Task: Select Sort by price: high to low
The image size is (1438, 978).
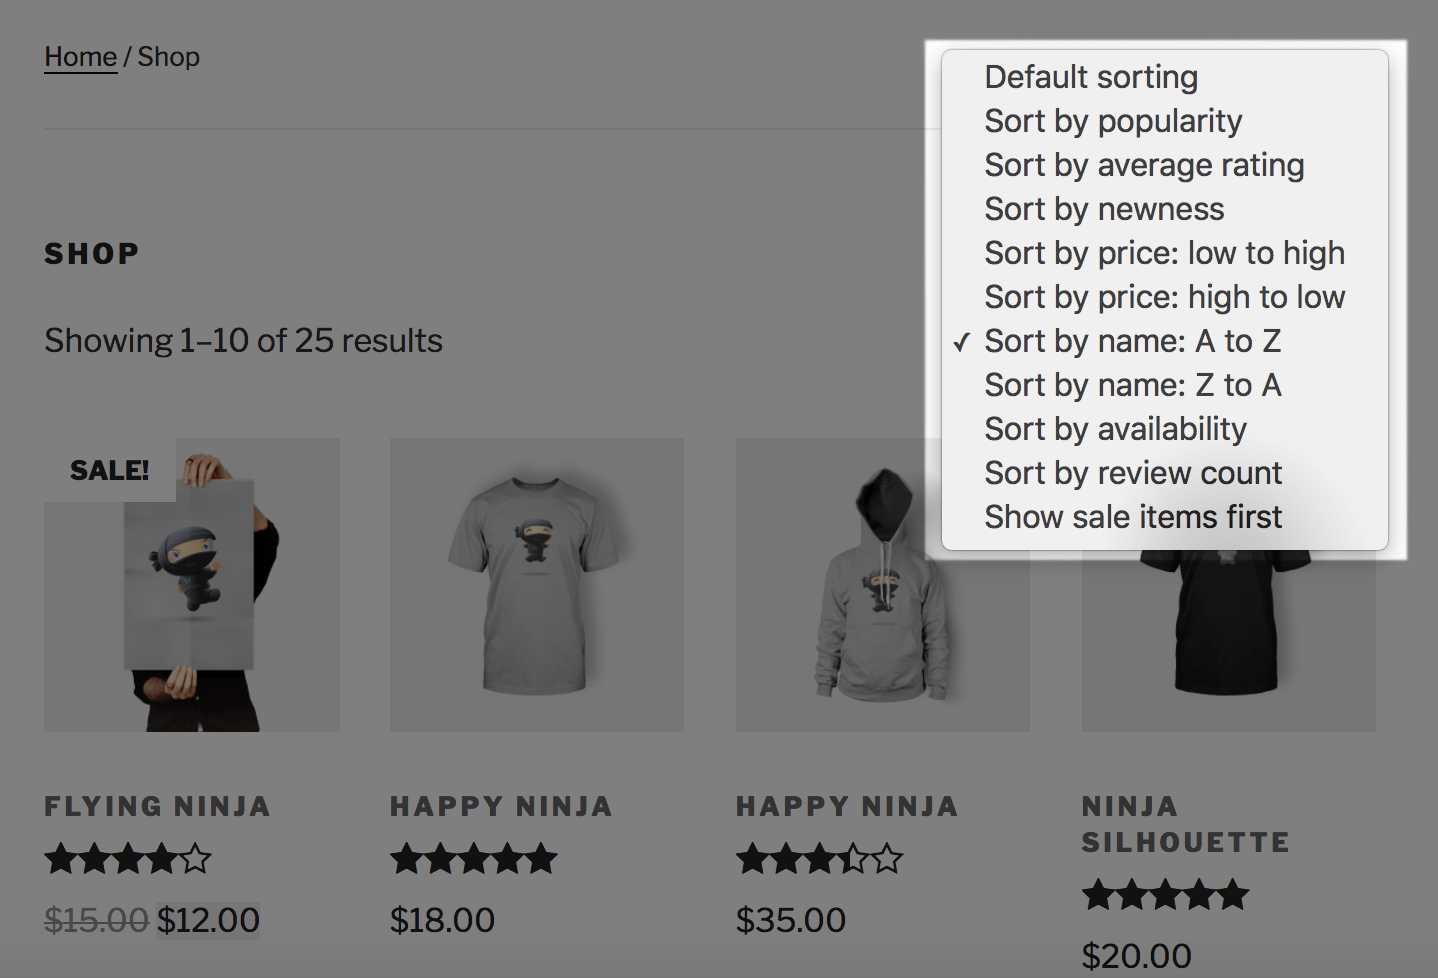Action: 1164,297
